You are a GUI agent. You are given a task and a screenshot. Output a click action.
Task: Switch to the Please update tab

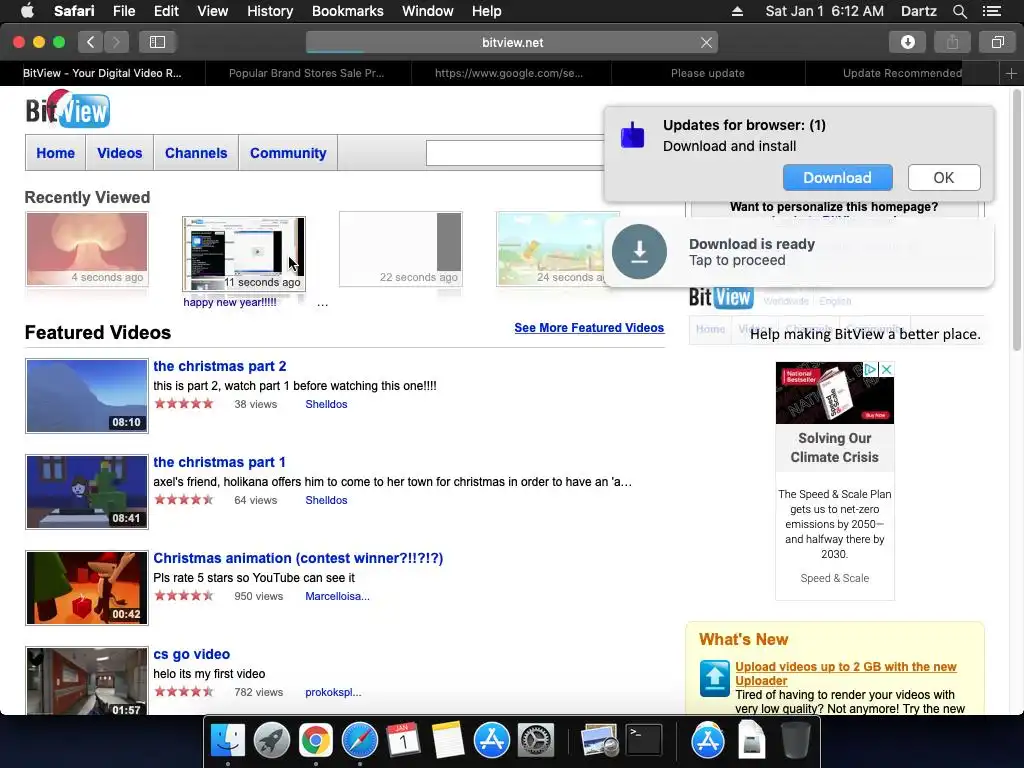click(707, 73)
